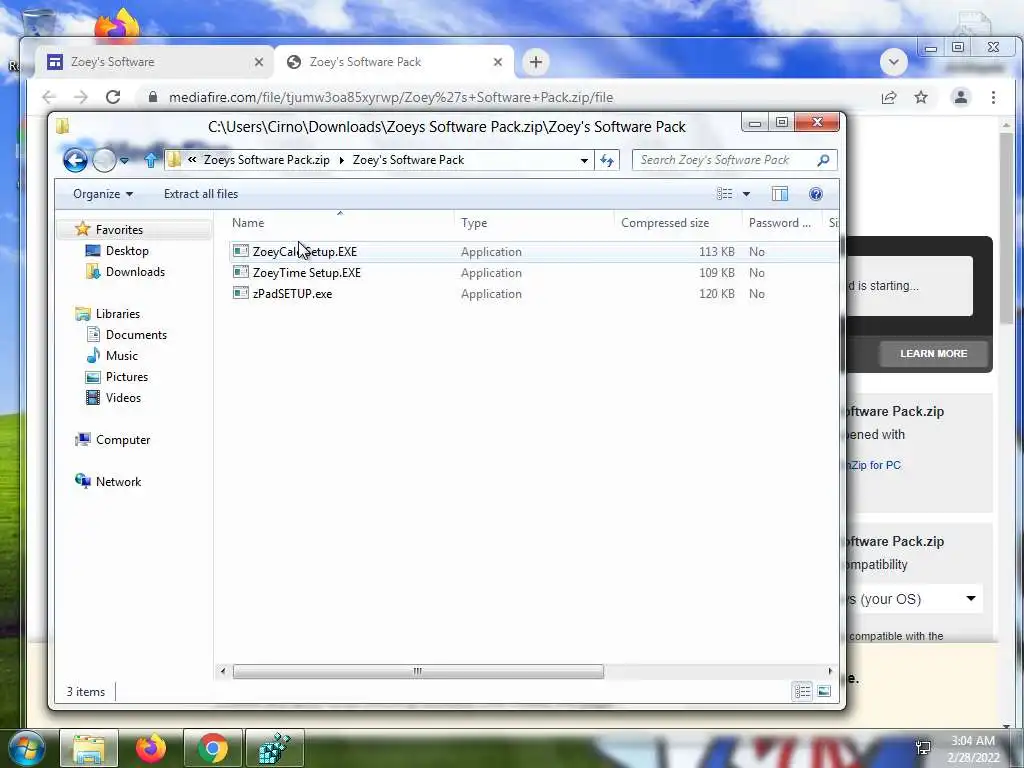Click Extract all files
Viewport: 1024px width, 768px height.
click(x=200, y=194)
